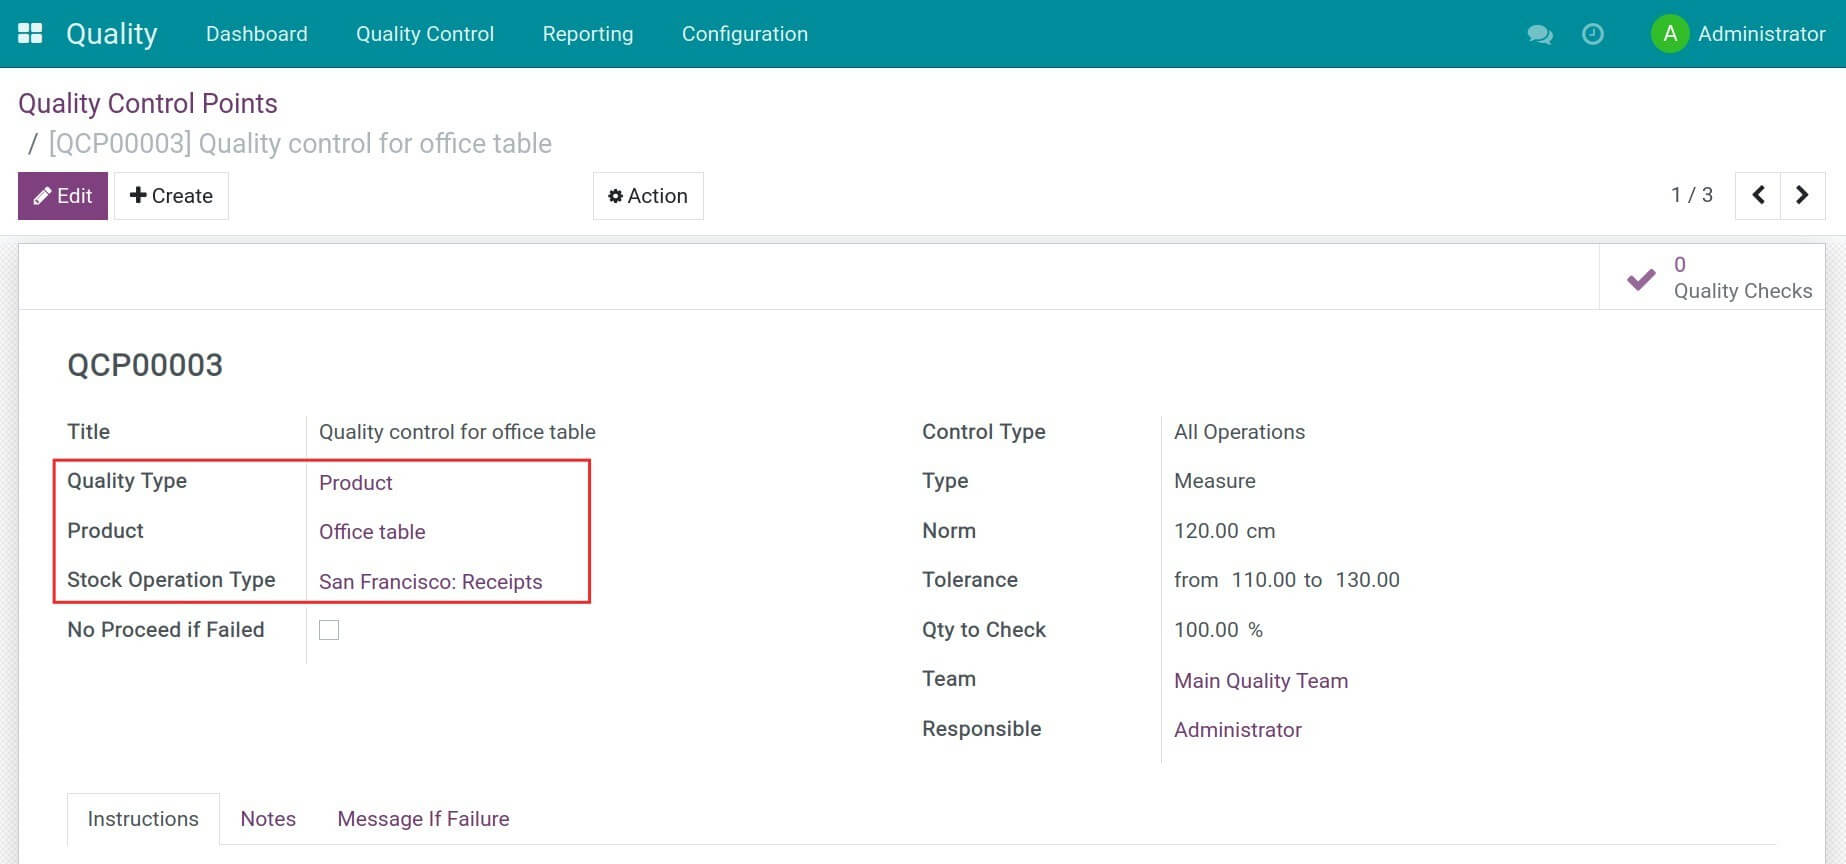The image size is (1846, 864).
Task: Click the Administrator avatar icon
Action: pyautogui.click(x=1669, y=34)
